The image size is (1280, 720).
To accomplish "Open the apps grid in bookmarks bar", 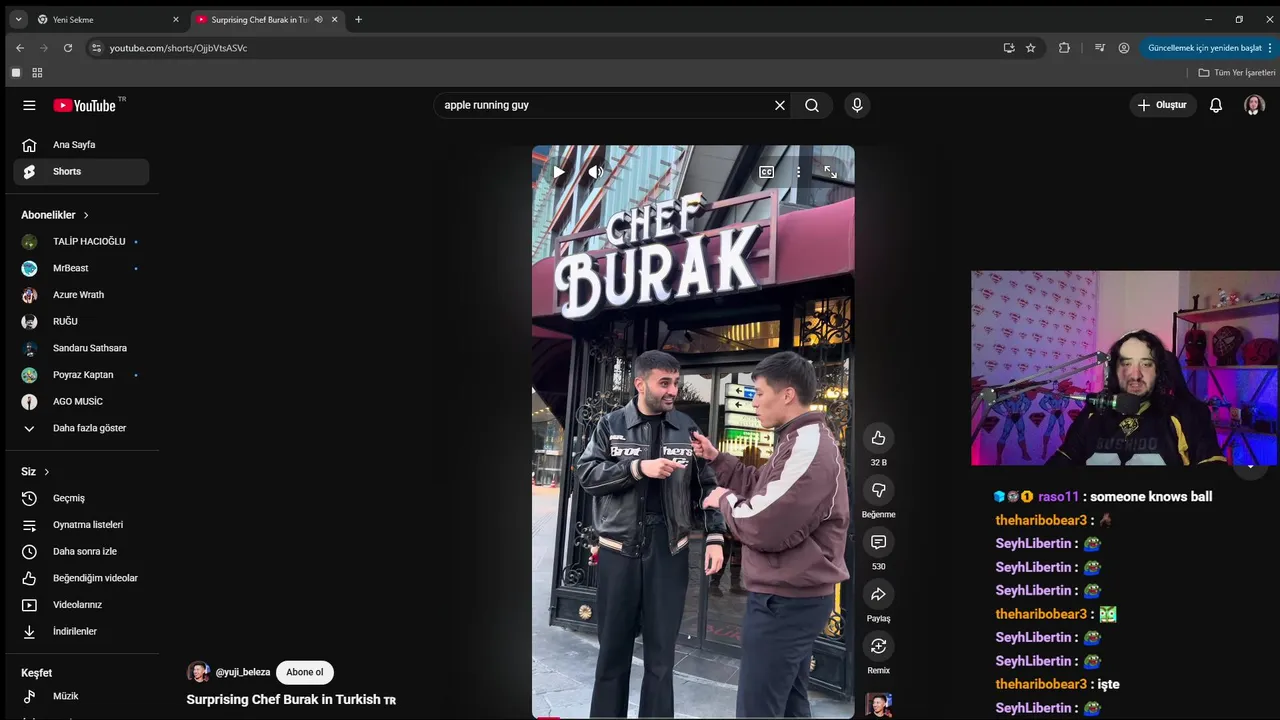I will coord(37,73).
